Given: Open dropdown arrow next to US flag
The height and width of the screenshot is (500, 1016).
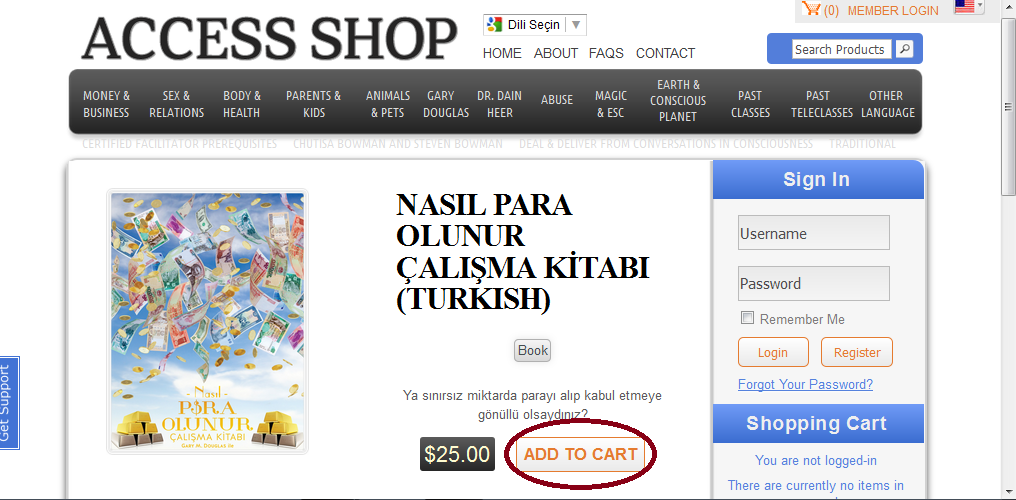Looking at the screenshot, I should (980, 5).
